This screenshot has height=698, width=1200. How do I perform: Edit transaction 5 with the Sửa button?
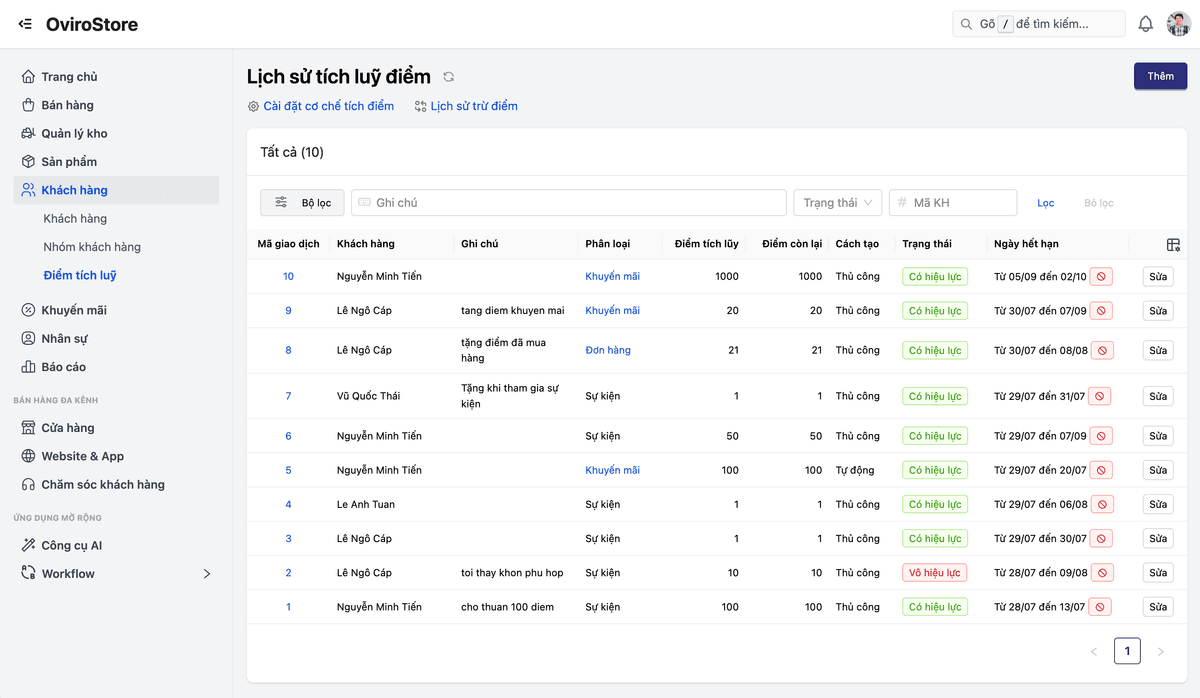pos(1157,470)
